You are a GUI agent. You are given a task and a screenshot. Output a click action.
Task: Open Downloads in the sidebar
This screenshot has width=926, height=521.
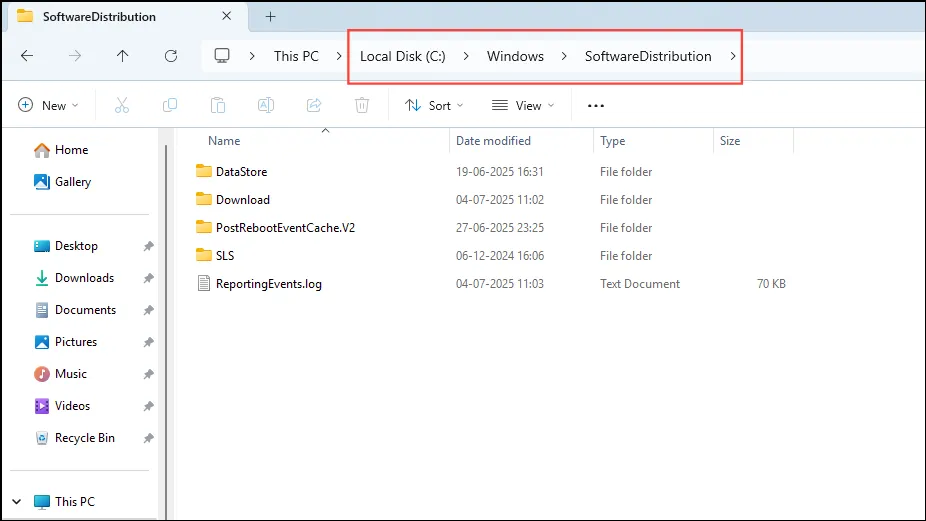[x=84, y=278]
